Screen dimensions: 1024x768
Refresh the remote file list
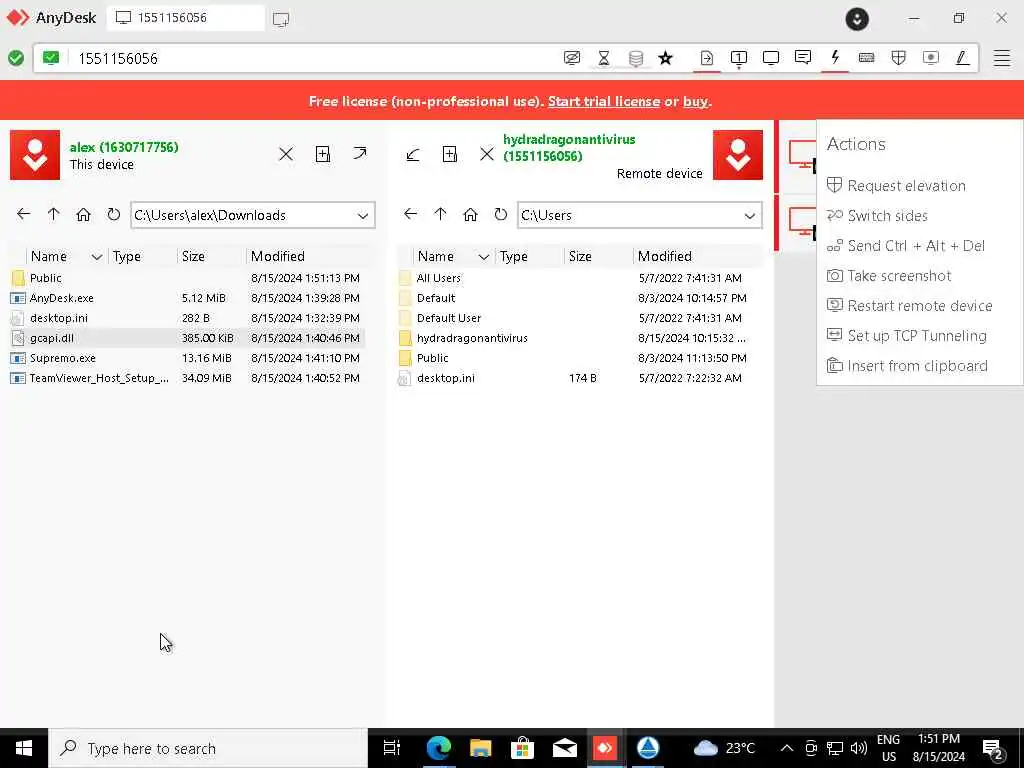coord(501,214)
